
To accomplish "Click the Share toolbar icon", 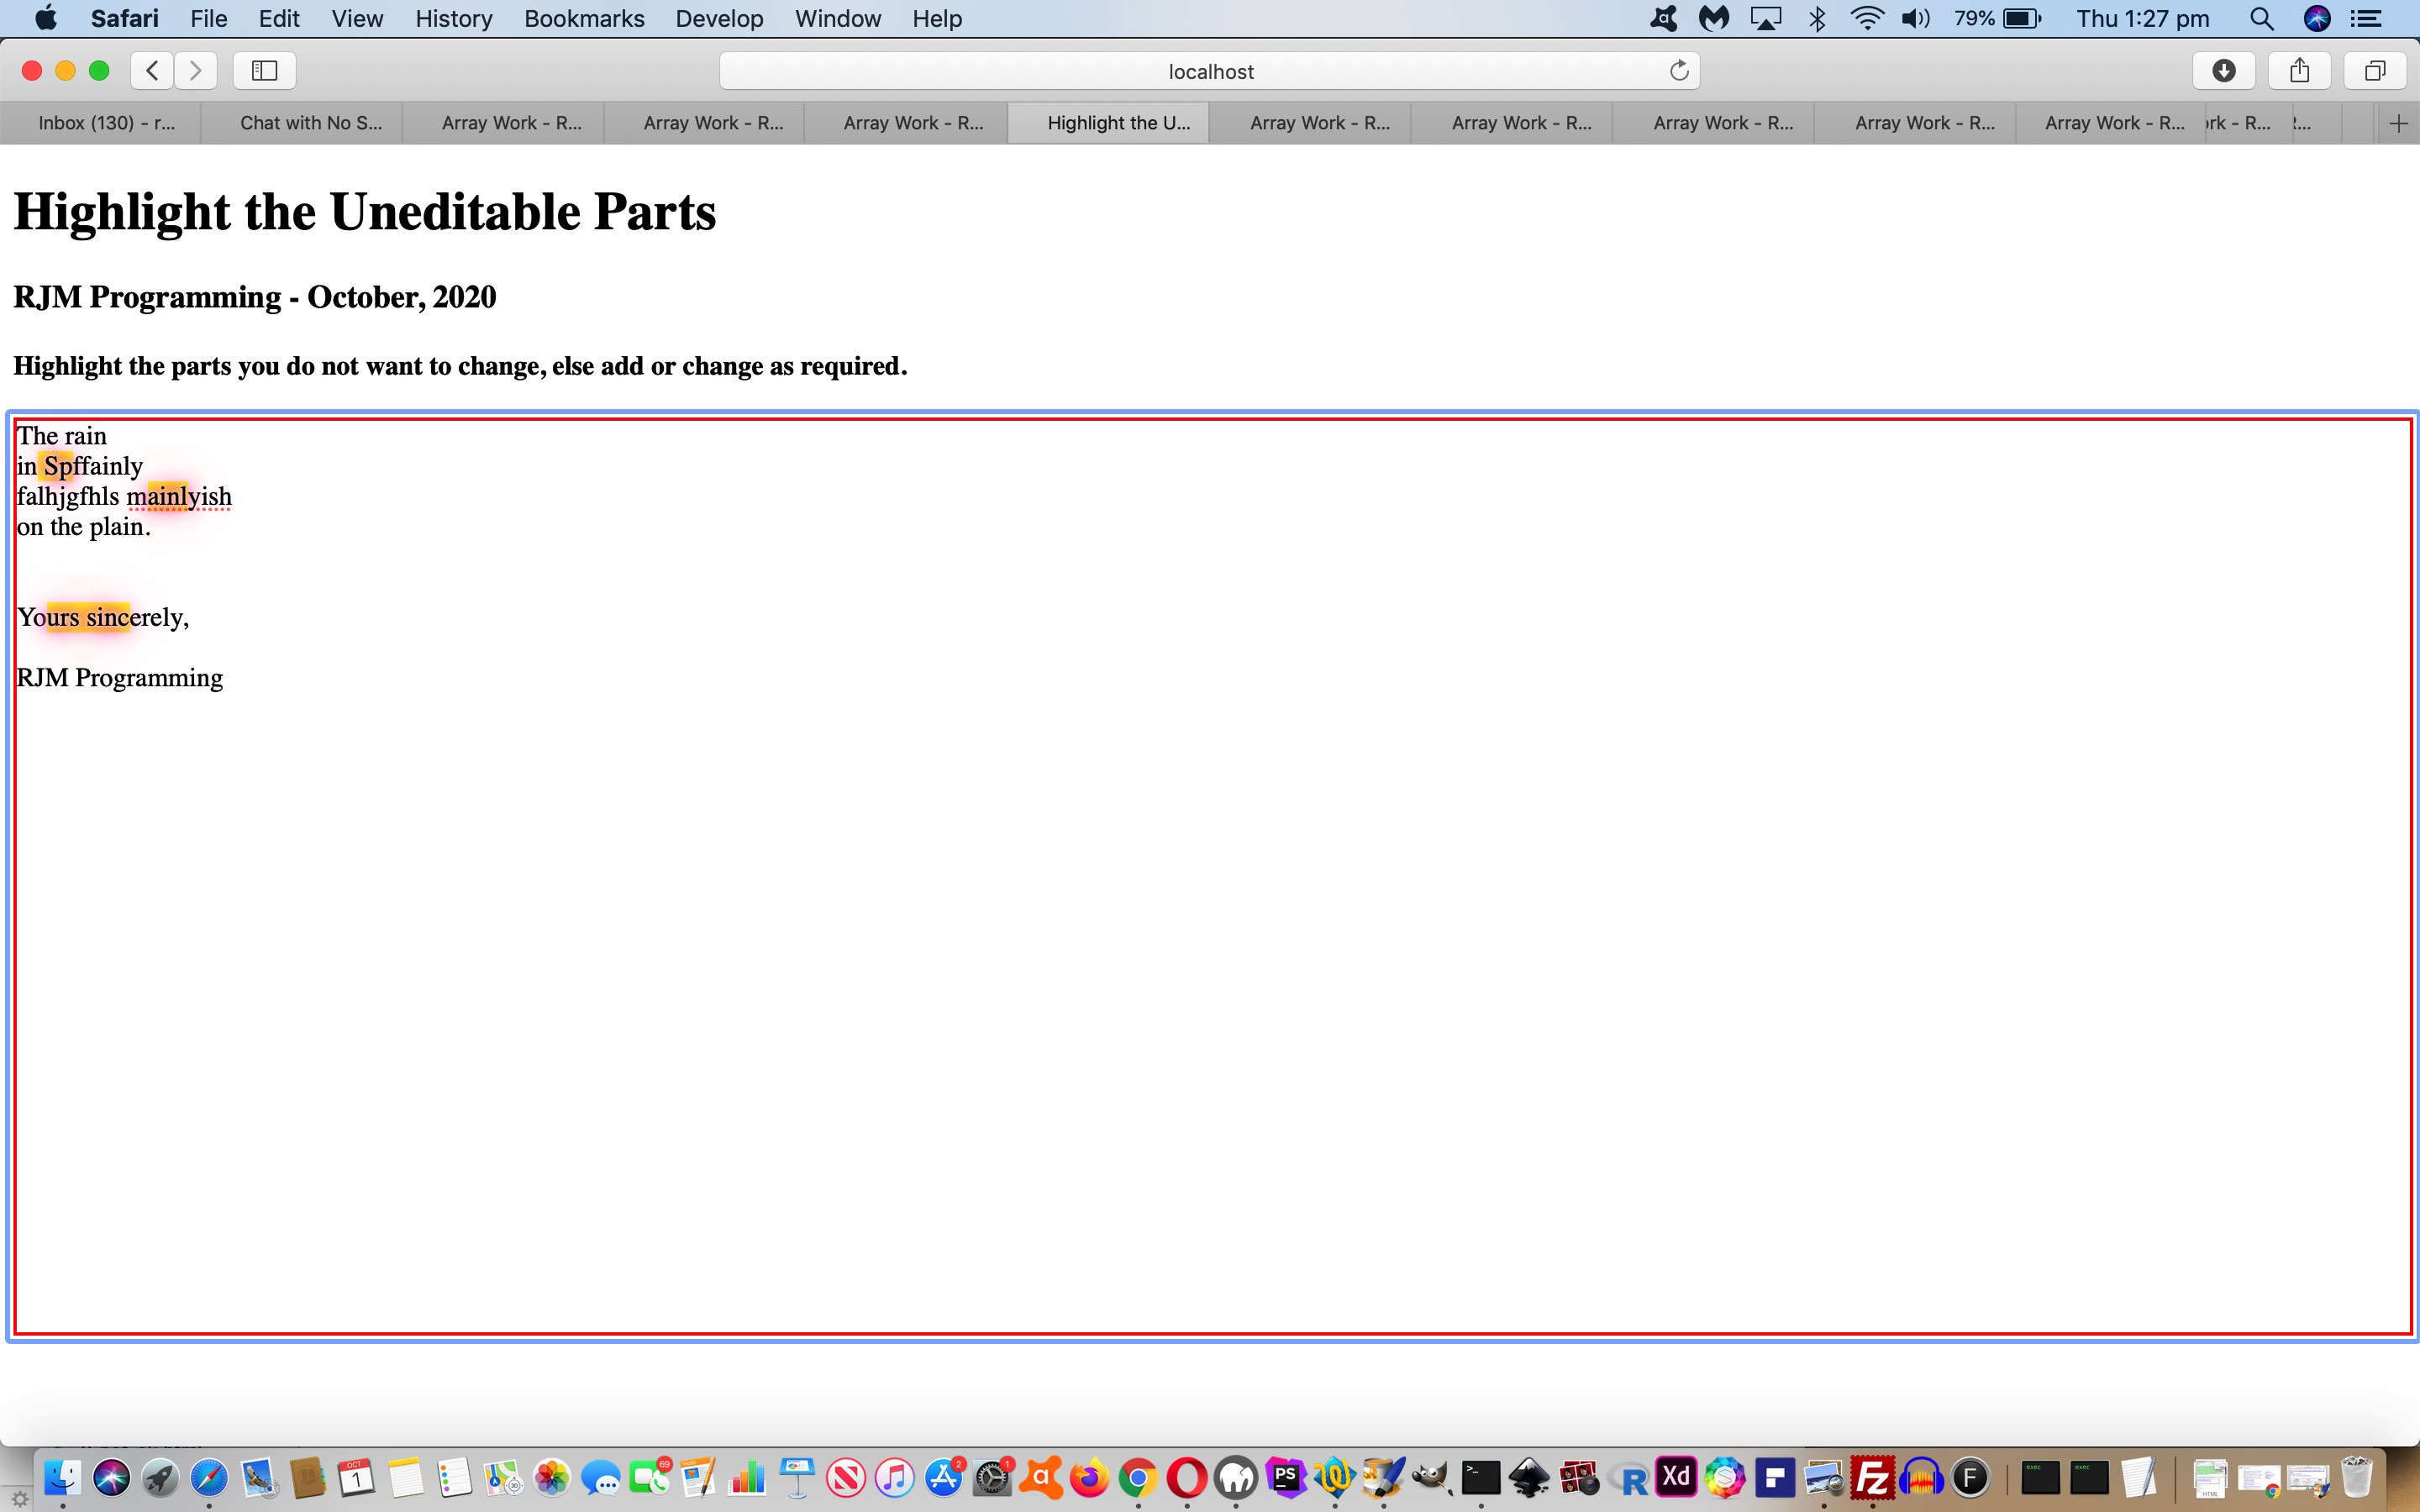I will (2299, 70).
